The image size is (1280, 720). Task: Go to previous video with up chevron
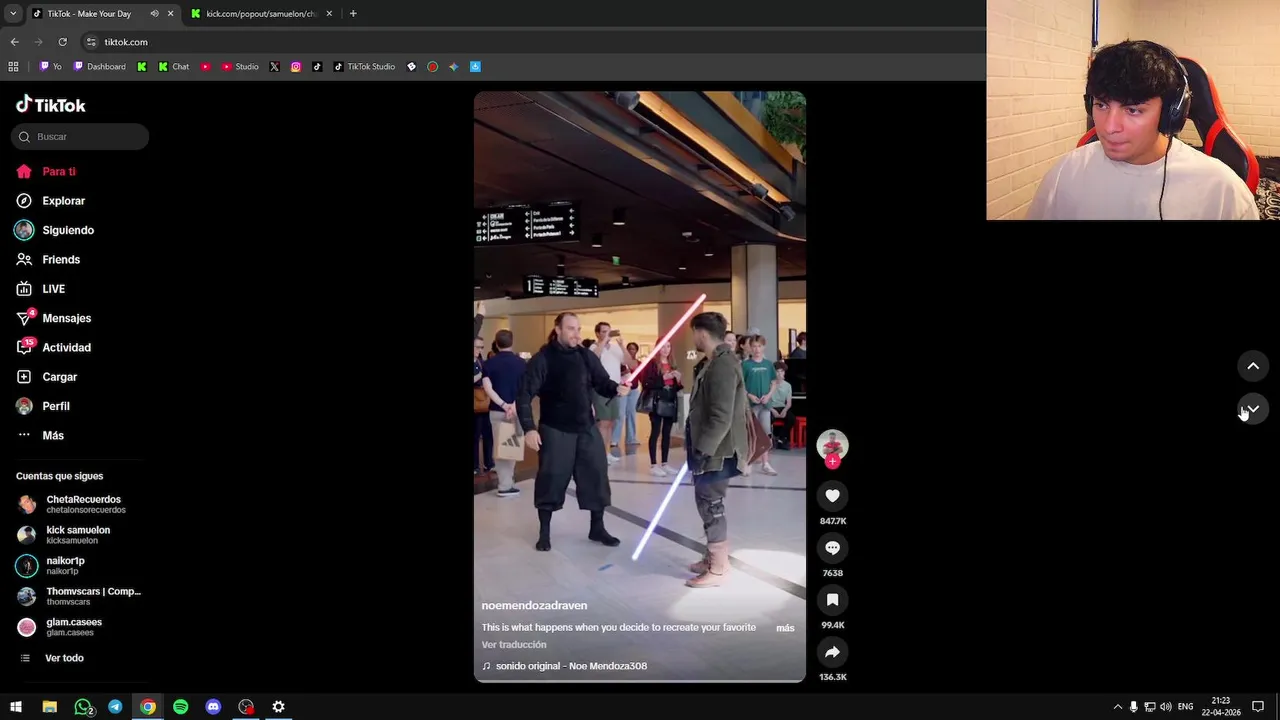click(1253, 366)
